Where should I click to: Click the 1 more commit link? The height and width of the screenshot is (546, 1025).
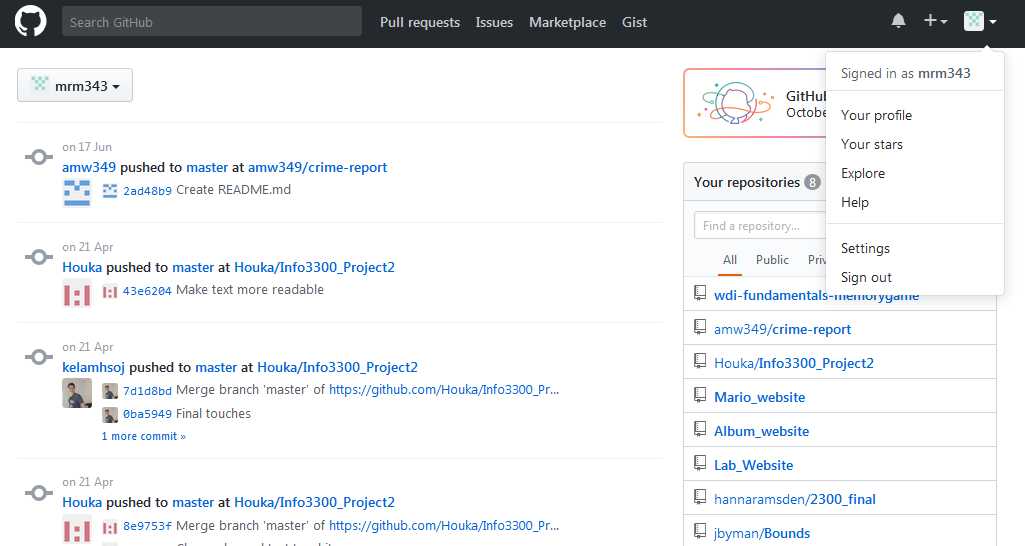click(143, 436)
